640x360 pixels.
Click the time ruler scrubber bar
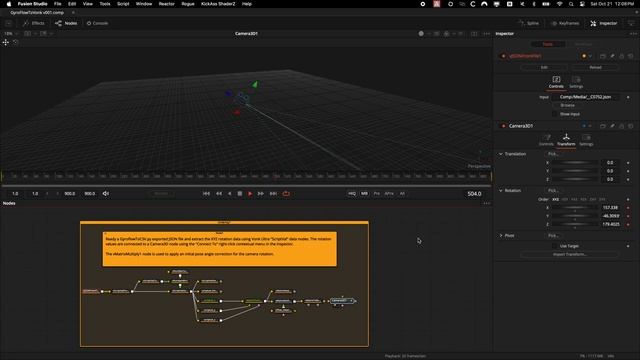tap(247, 176)
